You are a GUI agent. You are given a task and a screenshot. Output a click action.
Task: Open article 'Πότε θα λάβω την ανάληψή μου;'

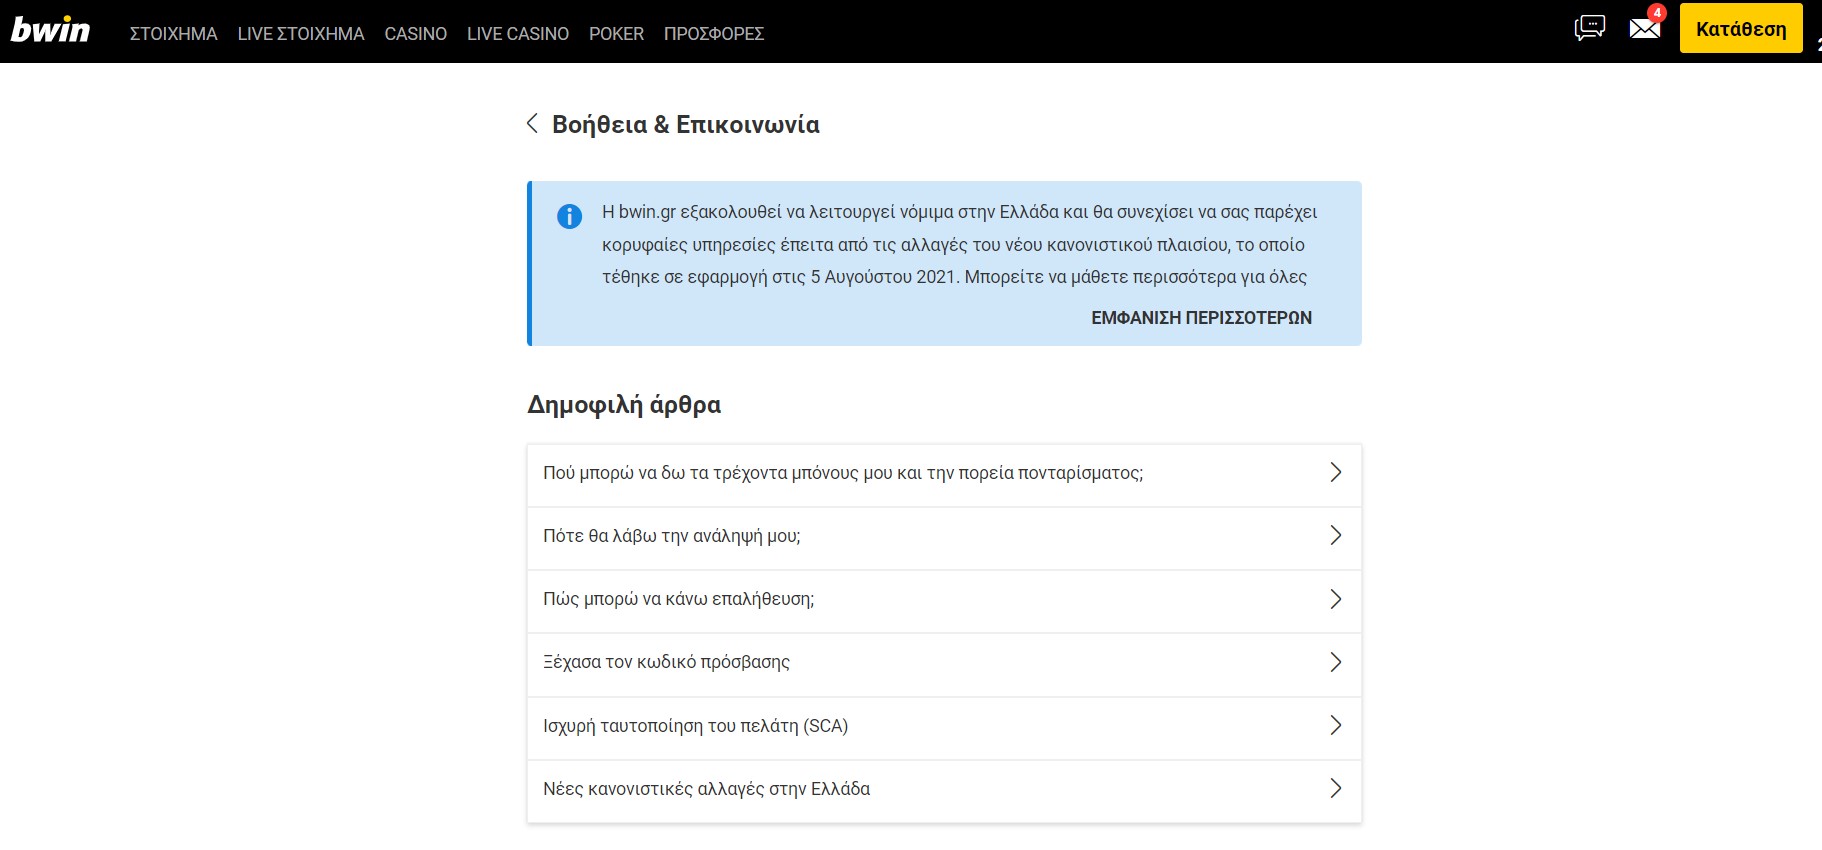pyautogui.click(x=672, y=536)
